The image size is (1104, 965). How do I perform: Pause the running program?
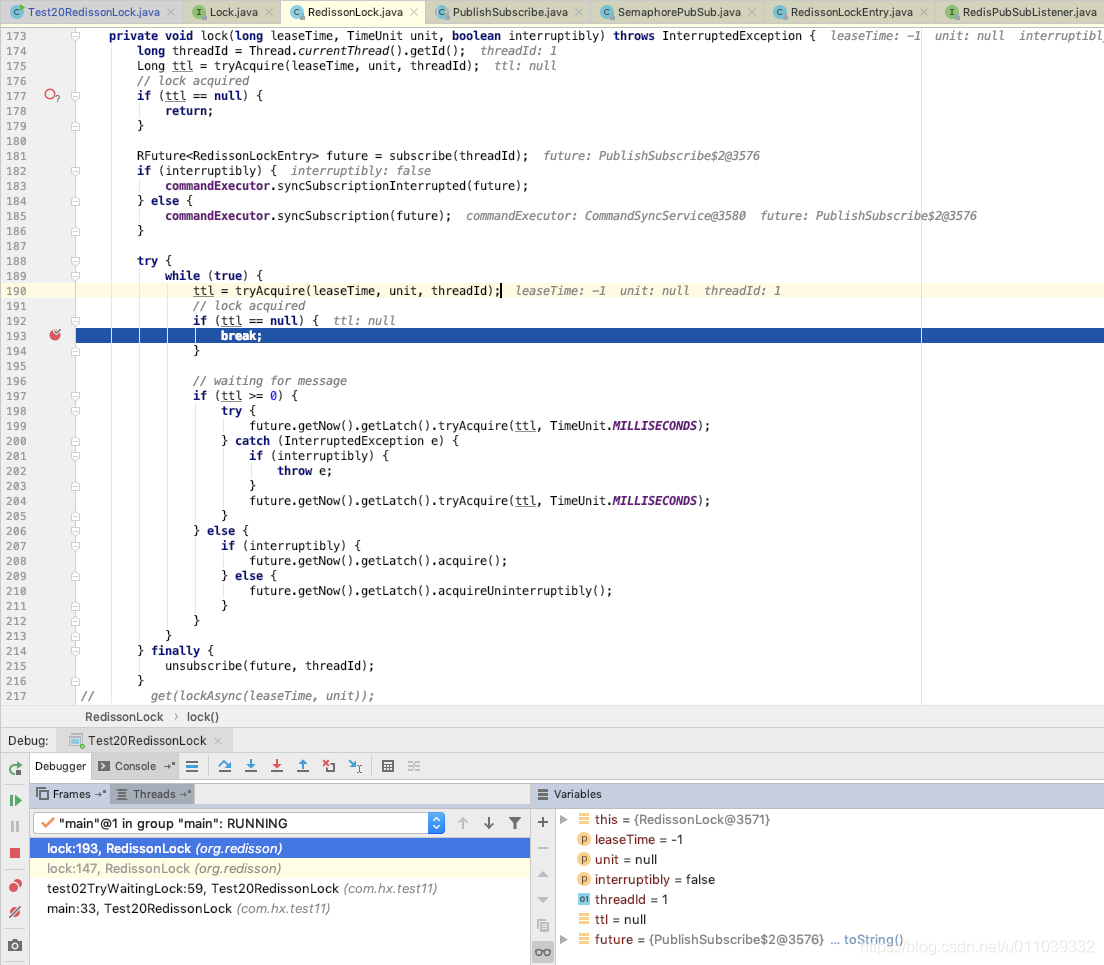coord(15,826)
